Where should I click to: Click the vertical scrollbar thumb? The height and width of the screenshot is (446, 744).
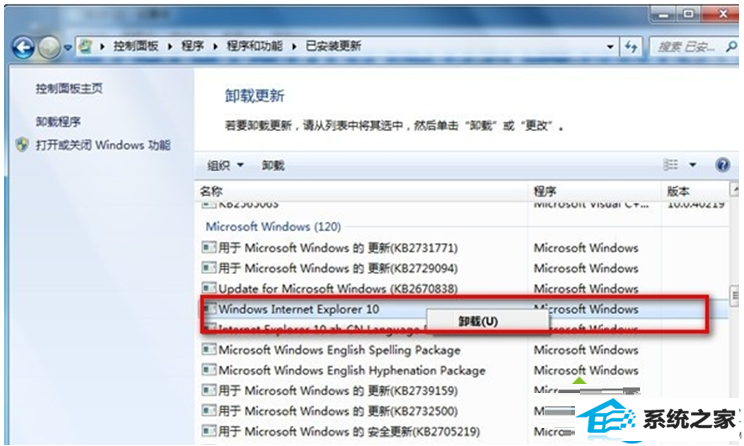coord(735,297)
